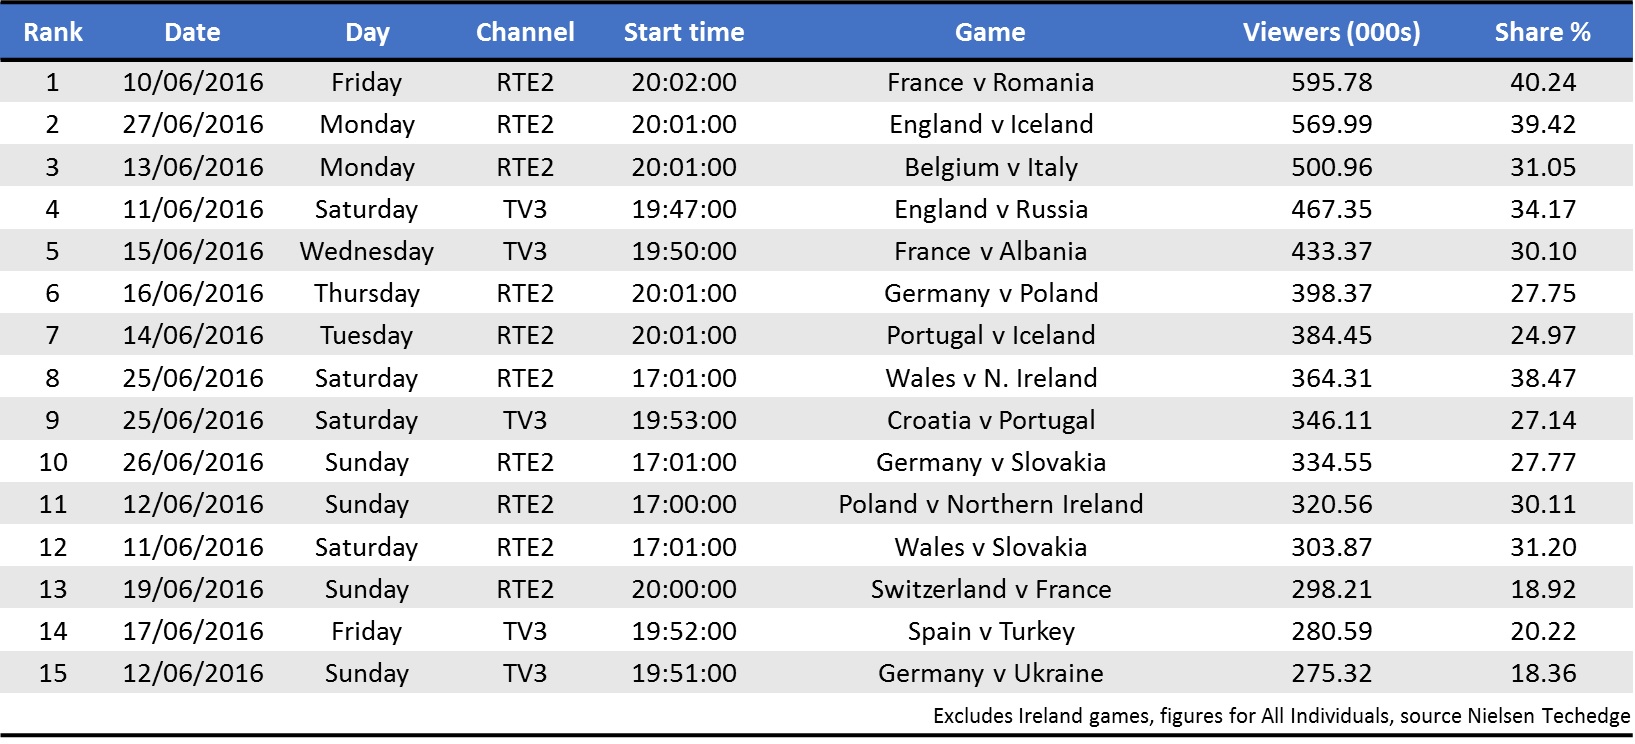
Task: Select share value 18.92
Action: pos(1542,589)
